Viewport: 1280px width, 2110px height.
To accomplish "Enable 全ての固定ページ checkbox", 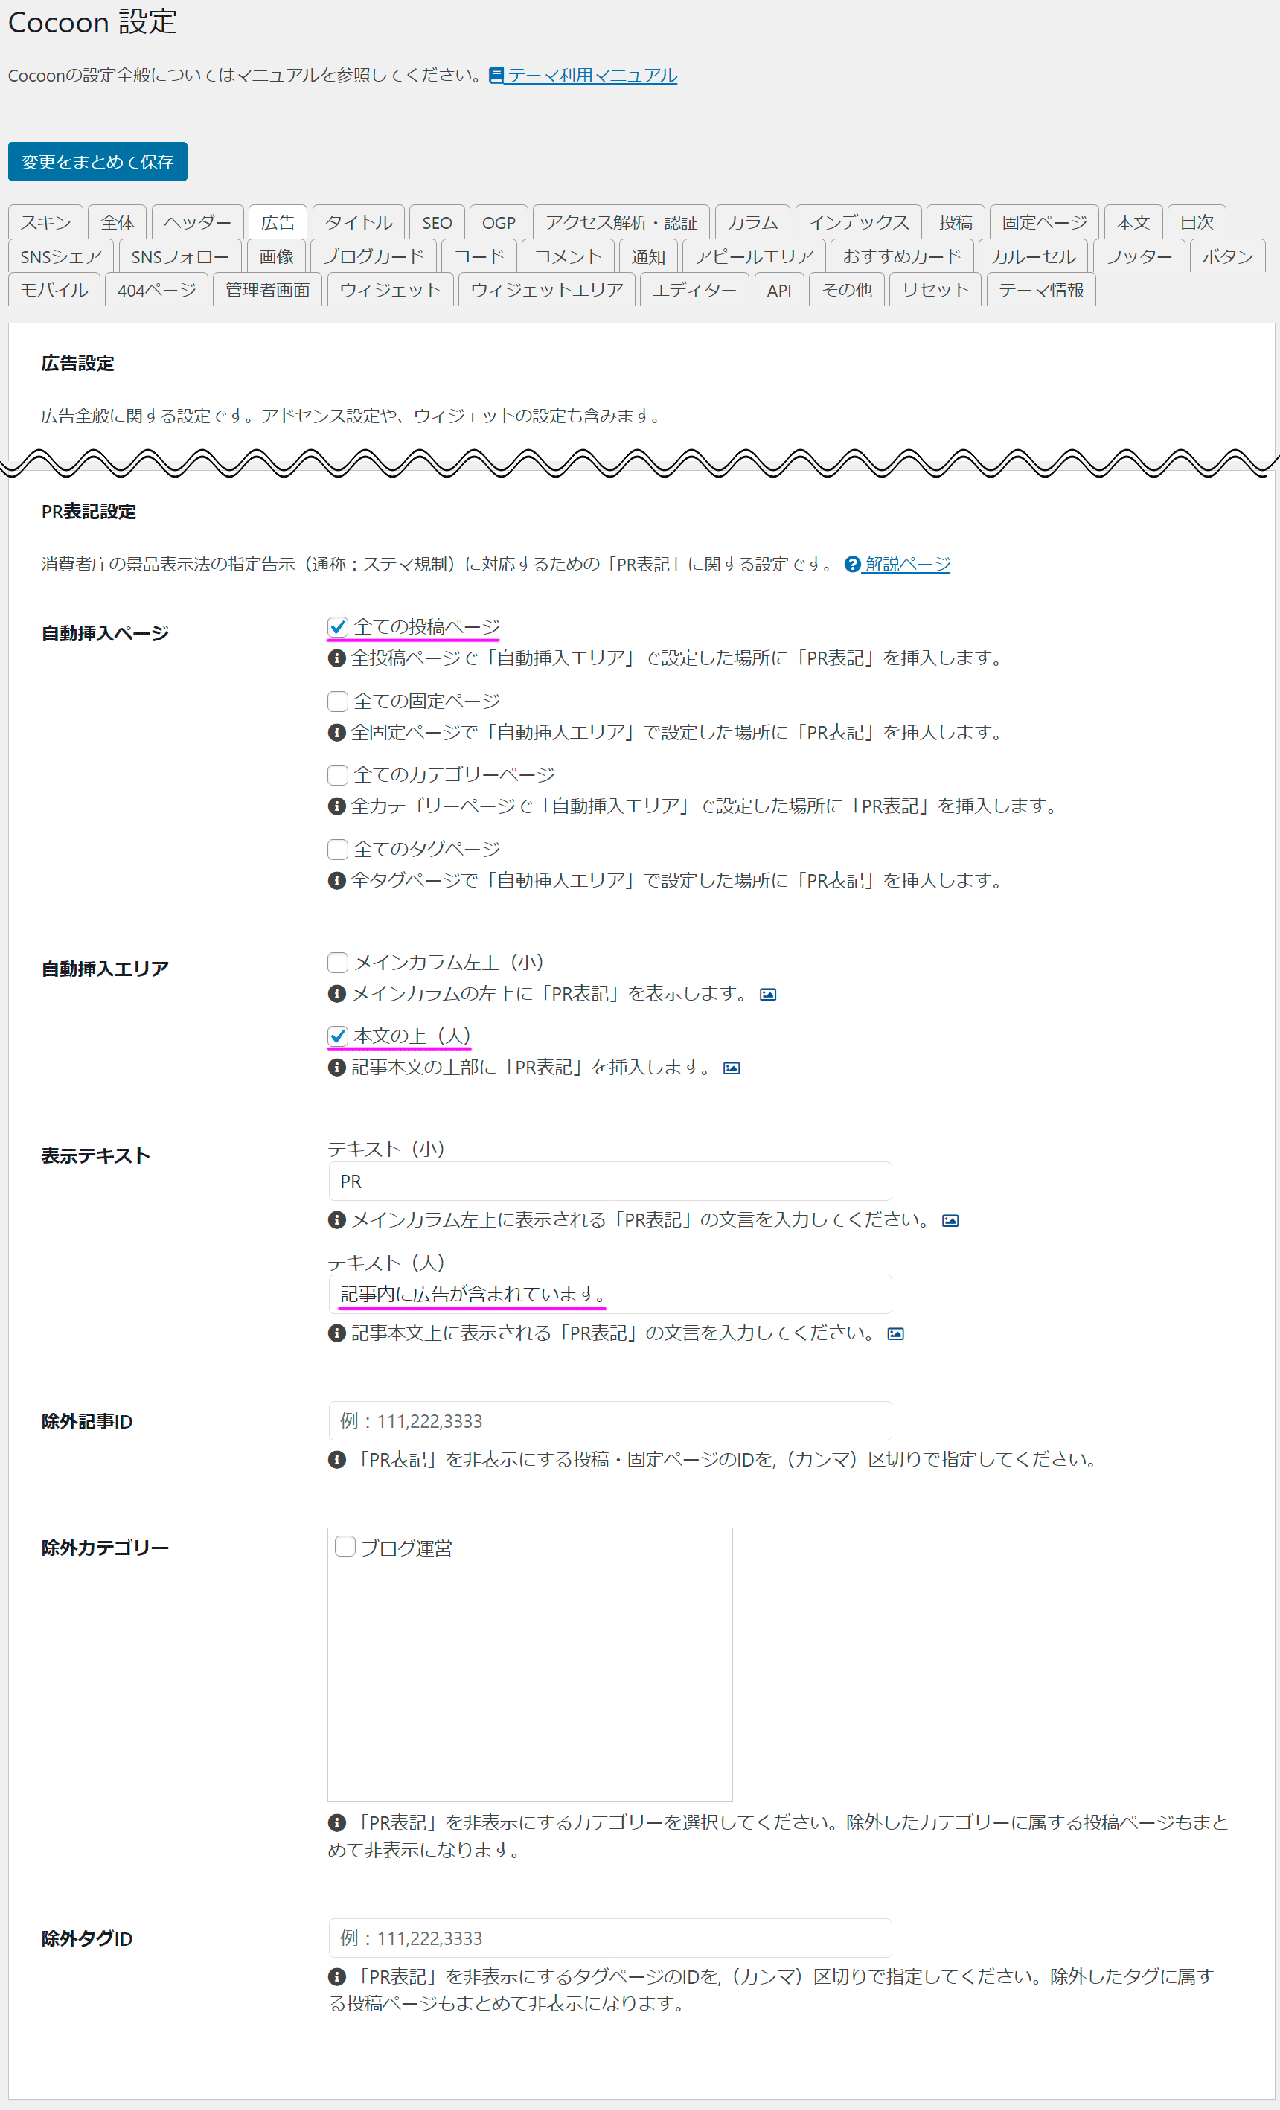I will 338,701.
